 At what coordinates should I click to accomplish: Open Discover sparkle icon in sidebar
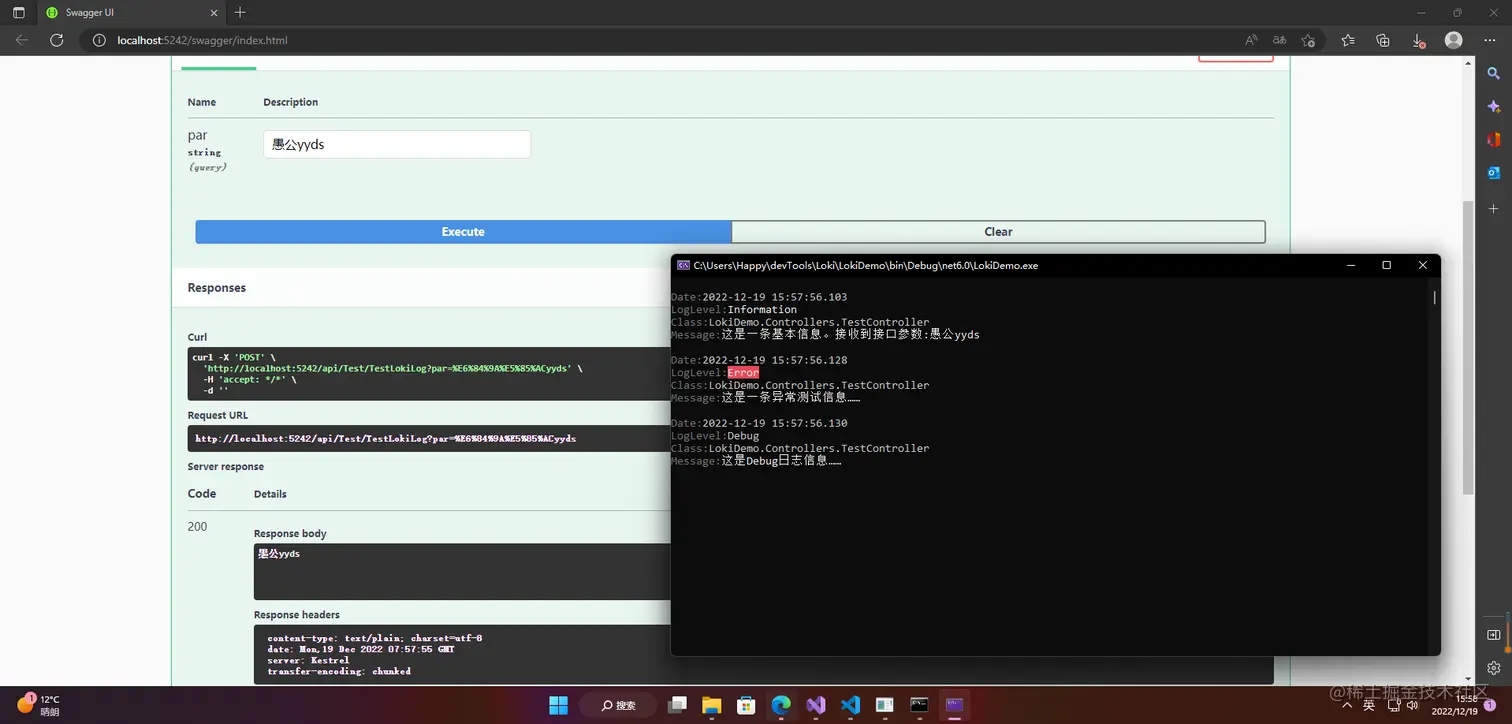[1494, 106]
